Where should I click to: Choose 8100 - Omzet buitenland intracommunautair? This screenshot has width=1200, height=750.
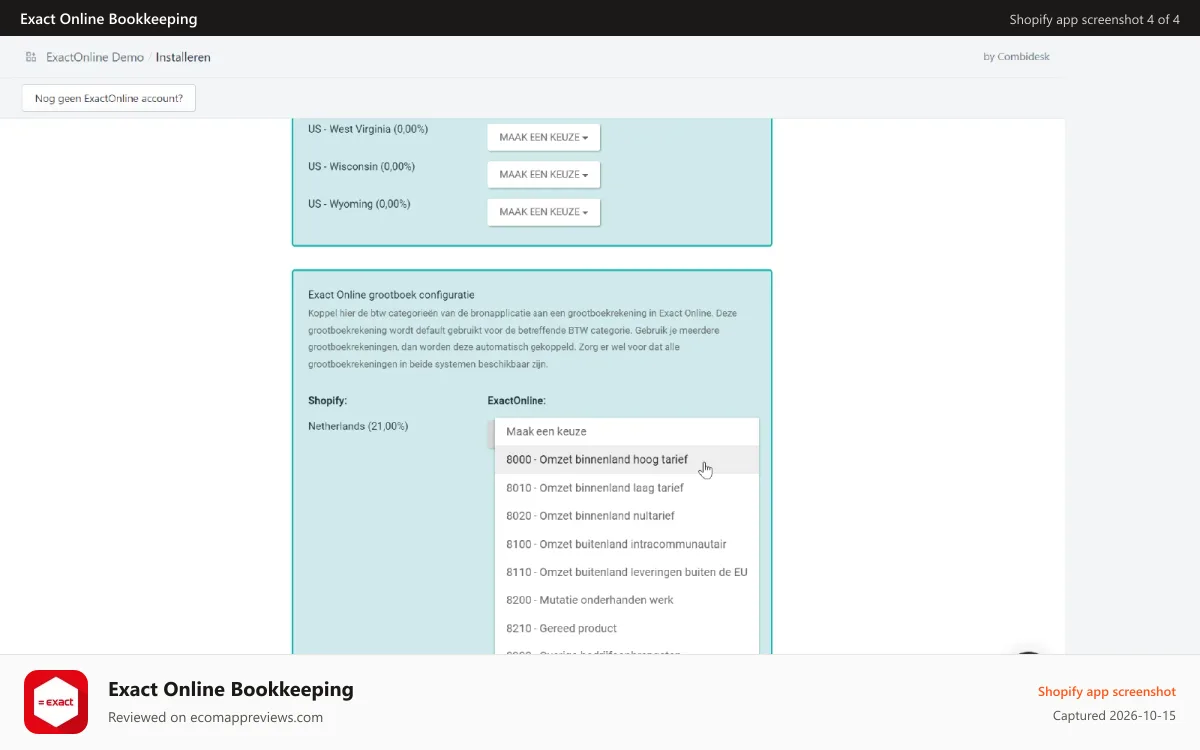[627, 544]
